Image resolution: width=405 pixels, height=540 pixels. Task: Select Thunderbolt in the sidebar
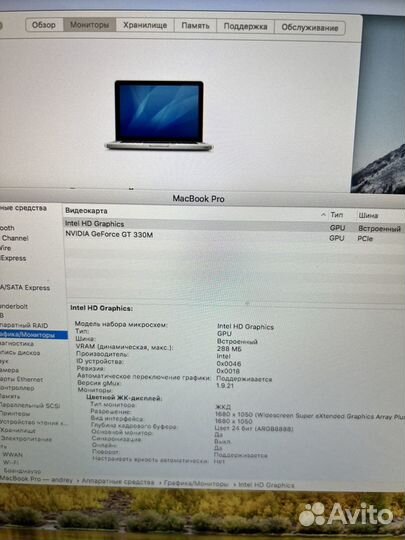[x=14, y=306]
